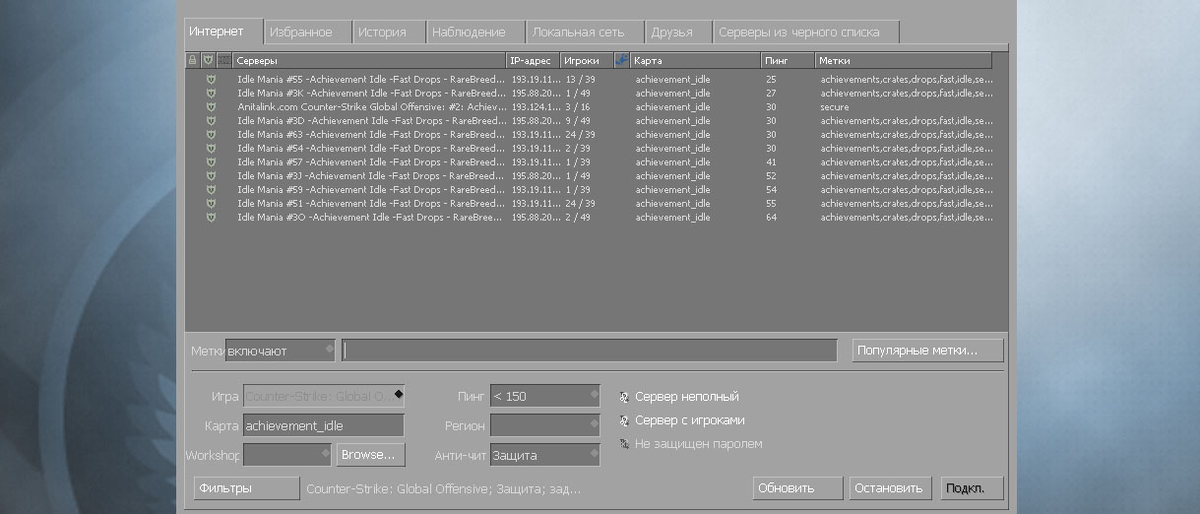Open the Анти-чит dropdown showing Защита
Viewport: 1200px width, 514px height.
coord(545,455)
